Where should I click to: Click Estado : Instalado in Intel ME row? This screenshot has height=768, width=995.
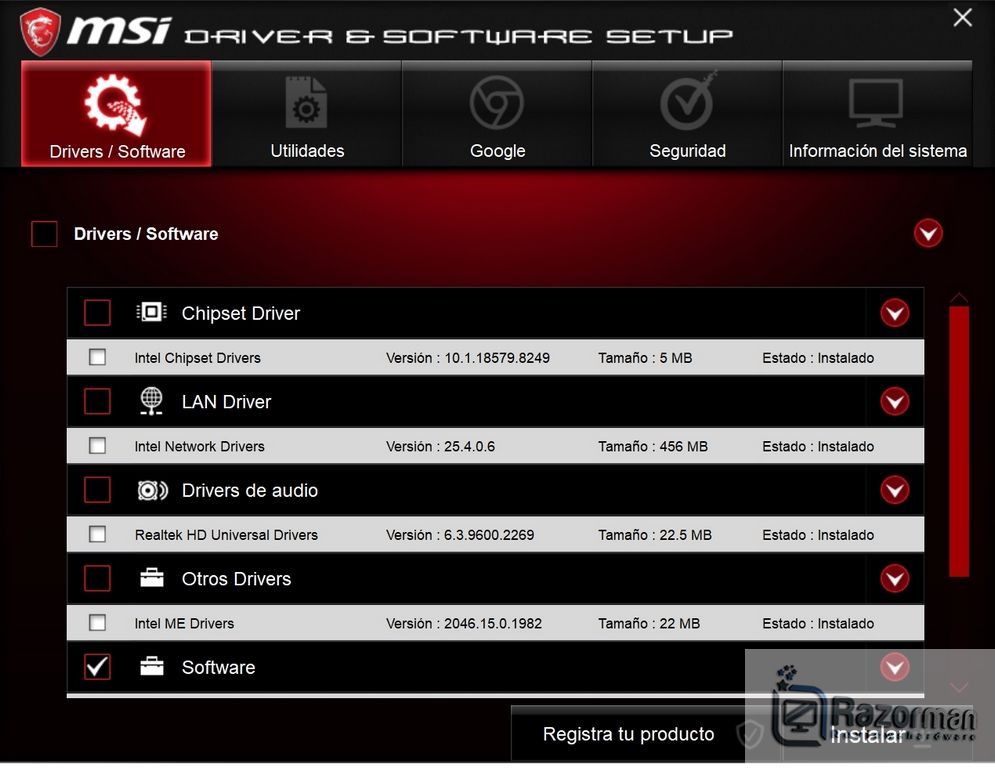pos(818,623)
